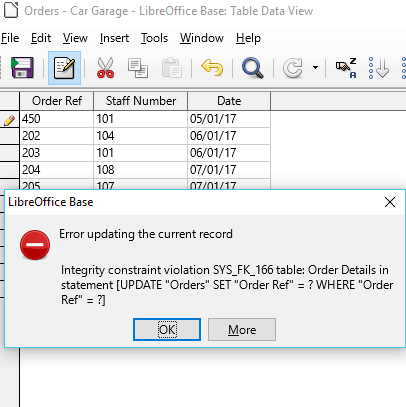Viewport: 406px width, 407px height.
Task: Open the Edit menu
Action: click(x=41, y=38)
